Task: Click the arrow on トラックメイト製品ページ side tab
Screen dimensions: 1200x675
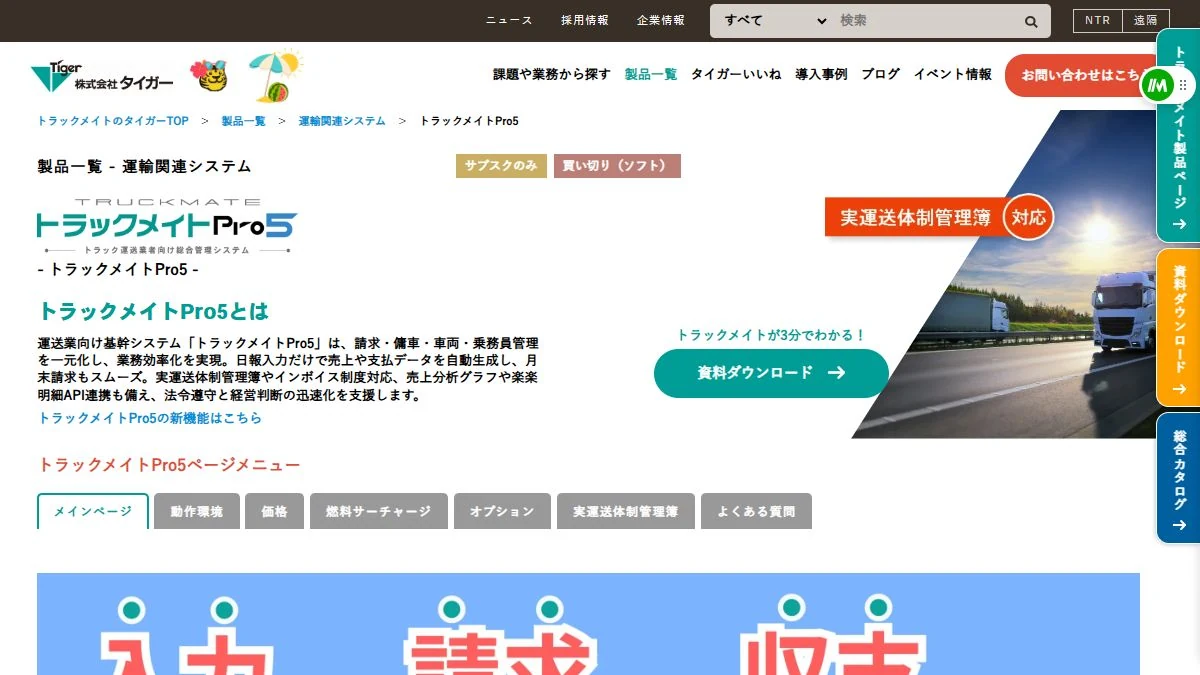Action: click(1179, 224)
